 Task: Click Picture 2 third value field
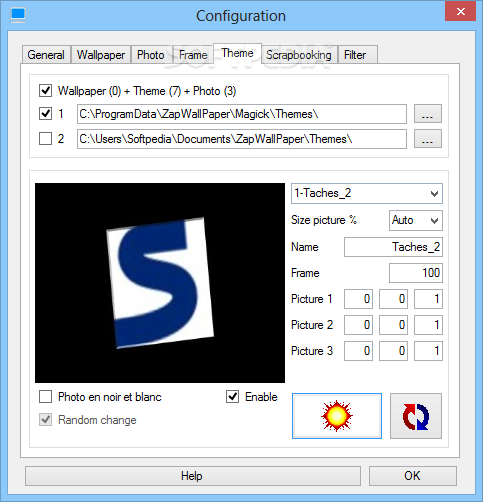[428, 325]
